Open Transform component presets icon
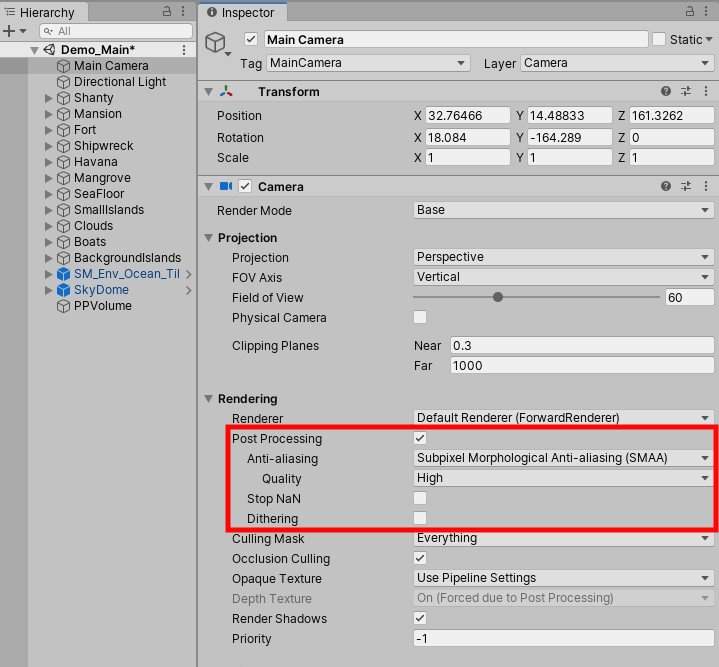The image size is (719, 667). [686, 91]
